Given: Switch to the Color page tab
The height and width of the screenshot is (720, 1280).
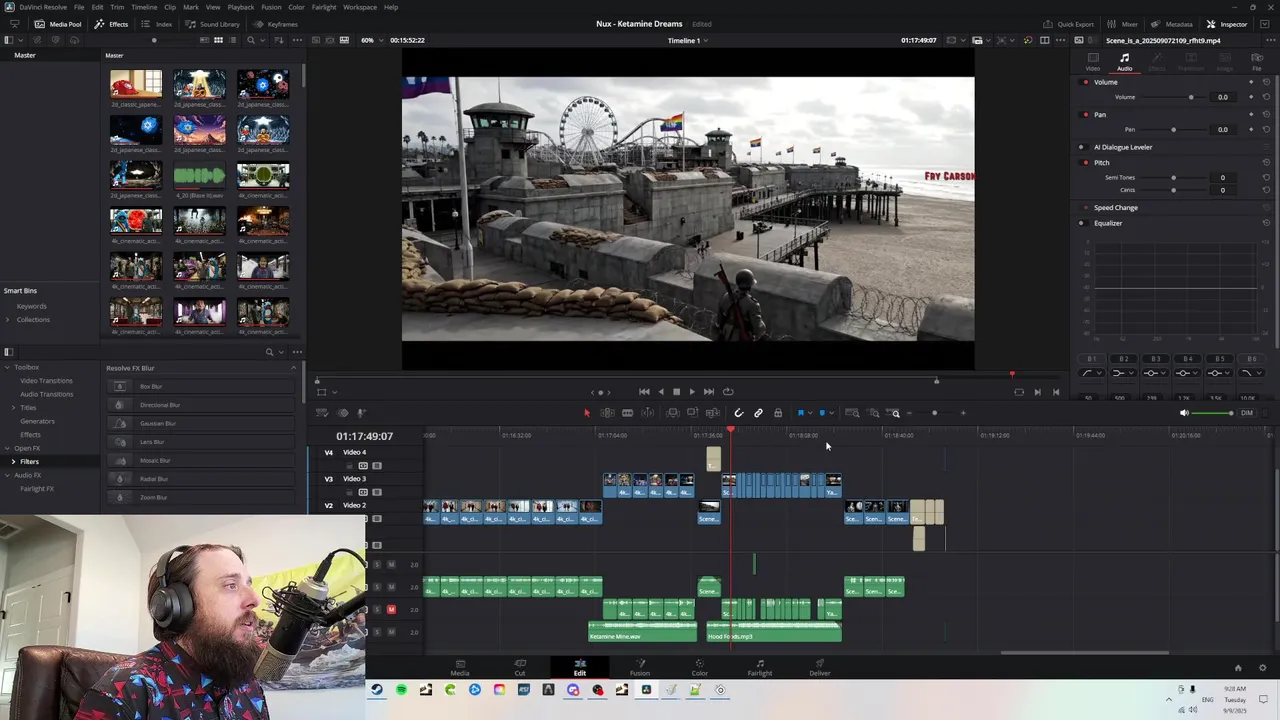Looking at the screenshot, I should click(700, 667).
